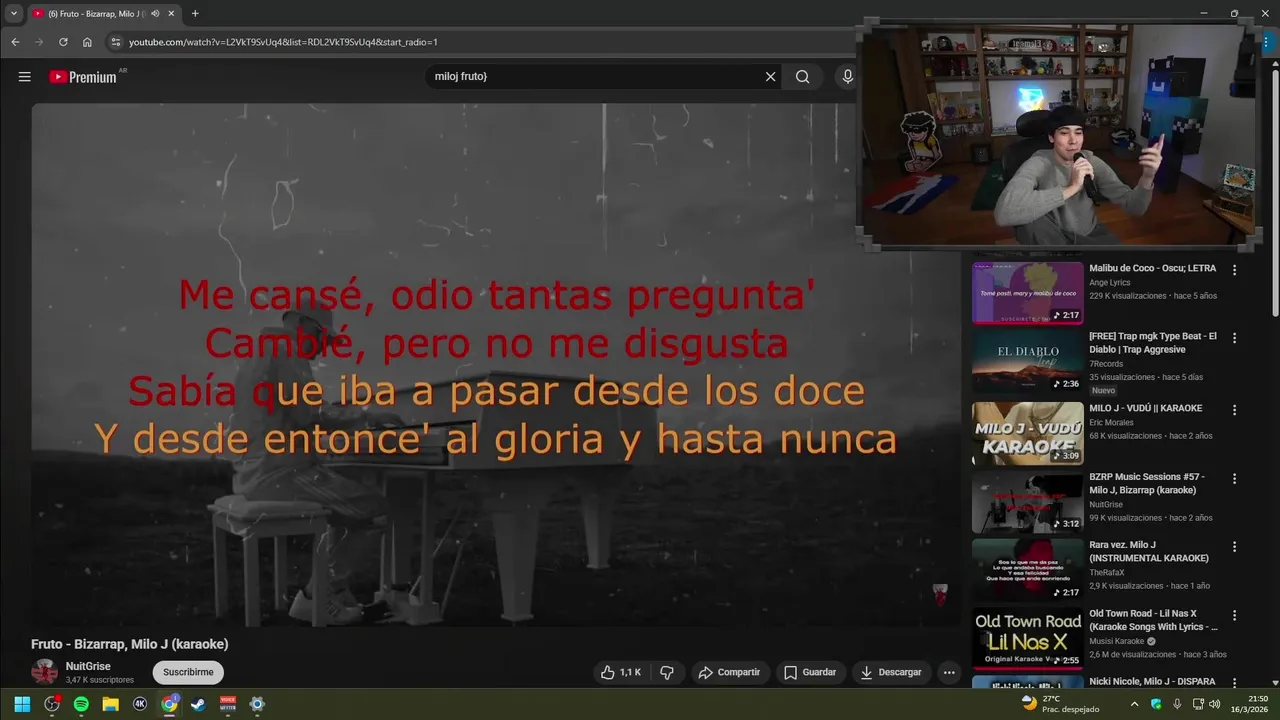Viewport: 1280px width, 720px height.
Task: Open options for Nicki Nicole DISPARA video
Action: [1234, 683]
